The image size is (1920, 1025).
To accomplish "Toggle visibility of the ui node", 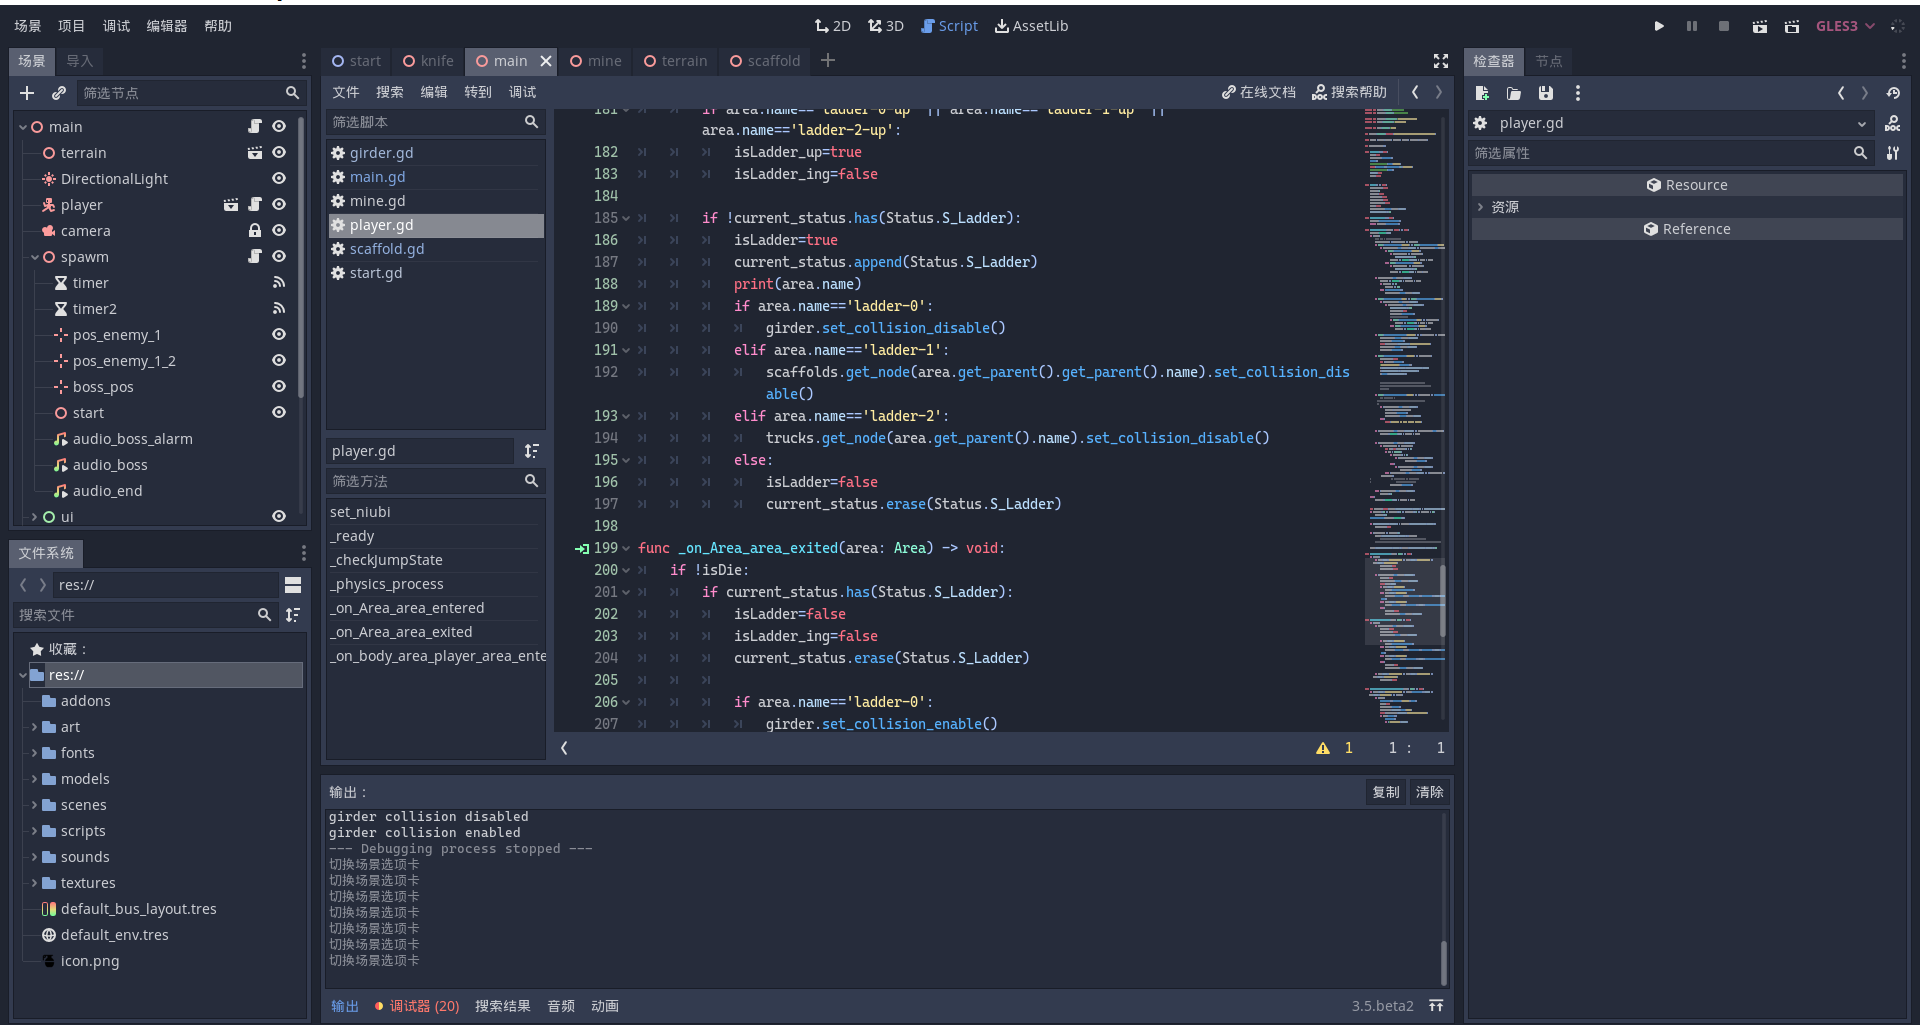I will click(279, 517).
